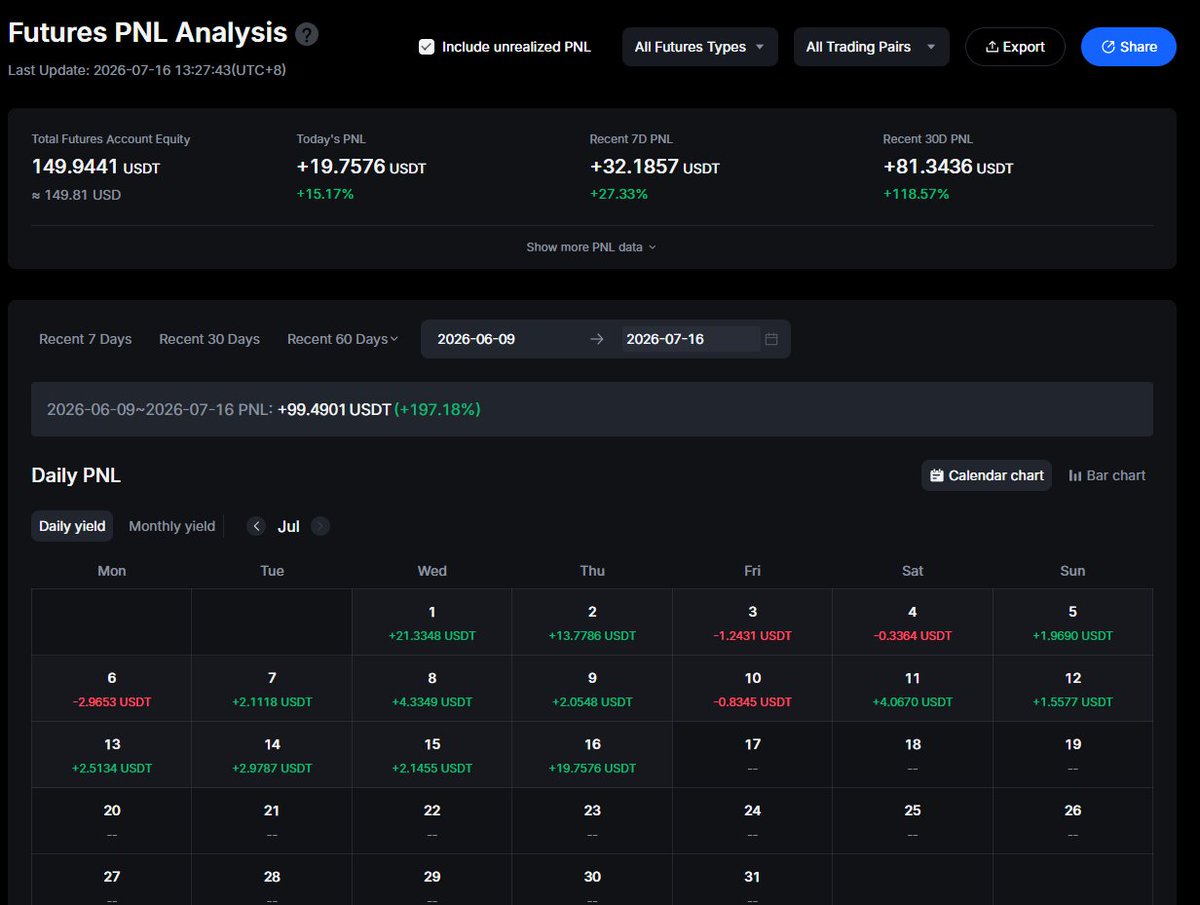The height and width of the screenshot is (905, 1200).
Task: Click the Daily PNL section heading
Action: click(76, 476)
